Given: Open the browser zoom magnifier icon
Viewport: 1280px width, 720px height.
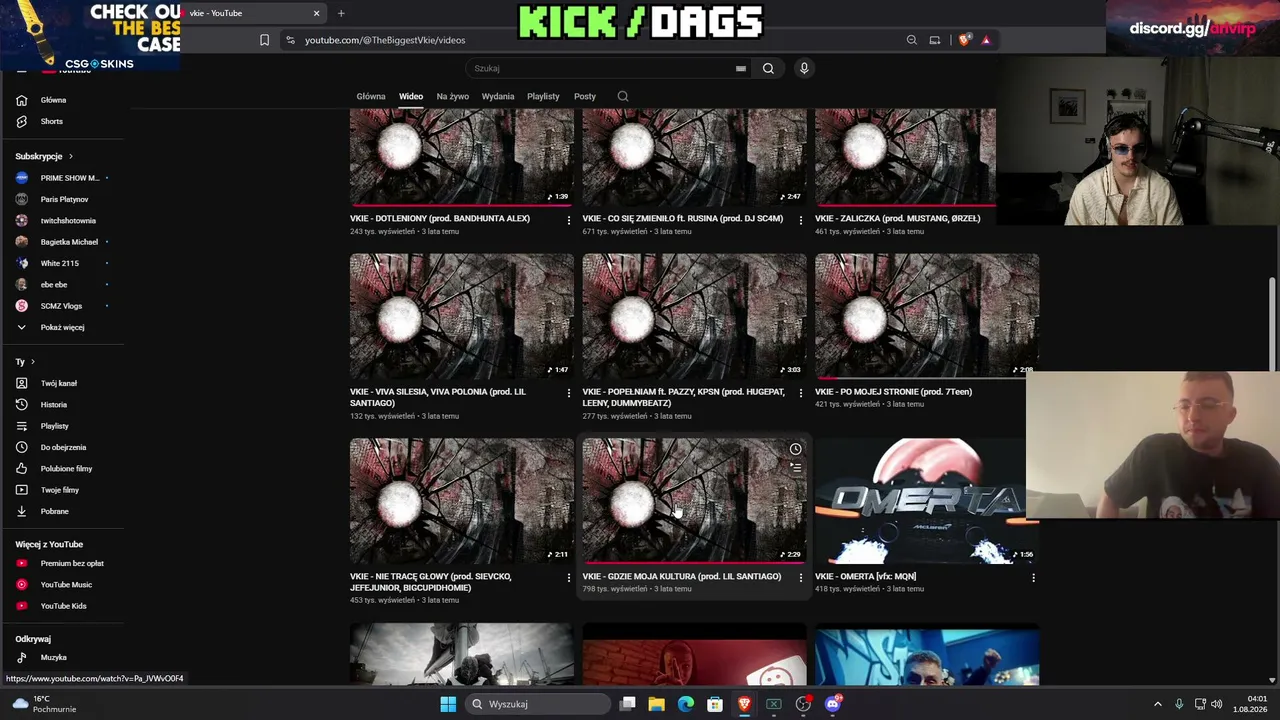Looking at the screenshot, I should pos(912,40).
